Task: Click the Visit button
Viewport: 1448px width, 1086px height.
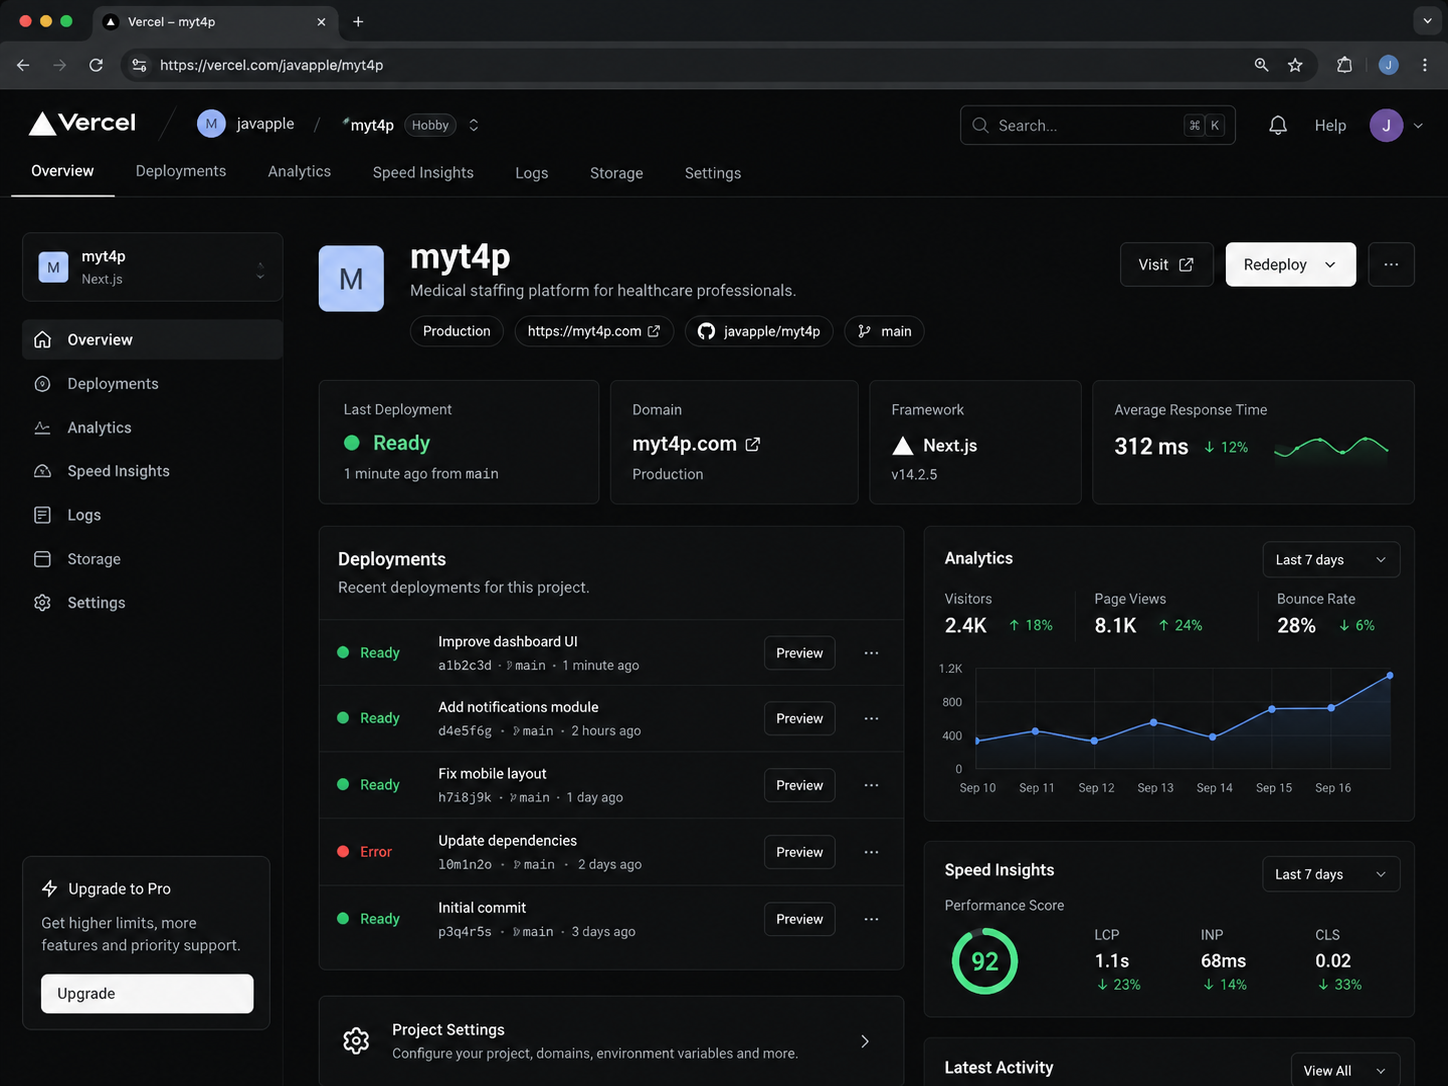Action: tap(1166, 264)
